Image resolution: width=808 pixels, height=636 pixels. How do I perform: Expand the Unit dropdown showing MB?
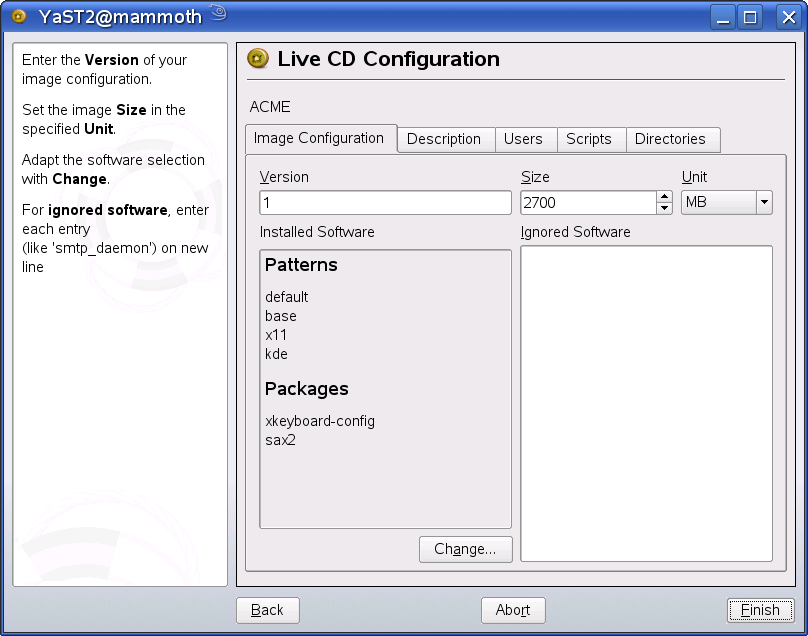pos(727,203)
